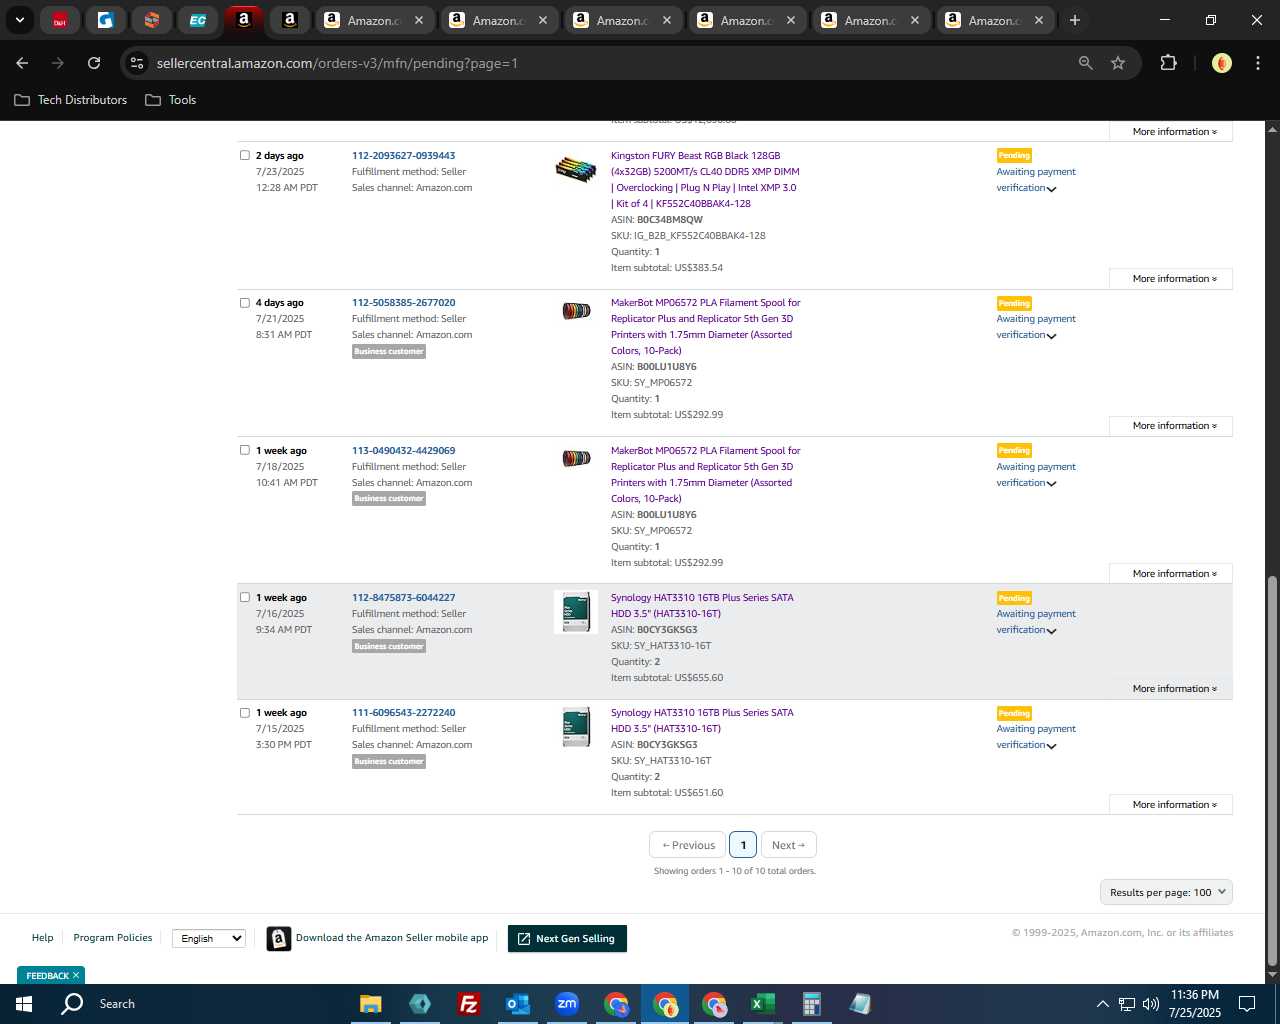This screenshot has height=1024, width=1280.
Task: Click the taskbar Search box
Action: click(117, 1004)
